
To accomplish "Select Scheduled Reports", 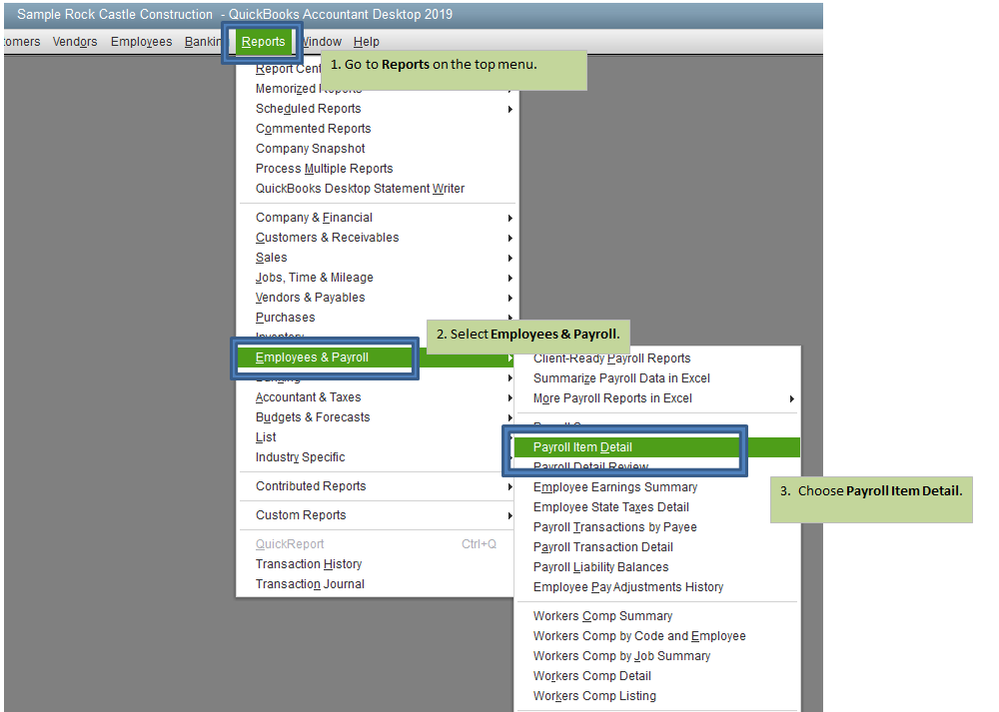I will (376, 109).
